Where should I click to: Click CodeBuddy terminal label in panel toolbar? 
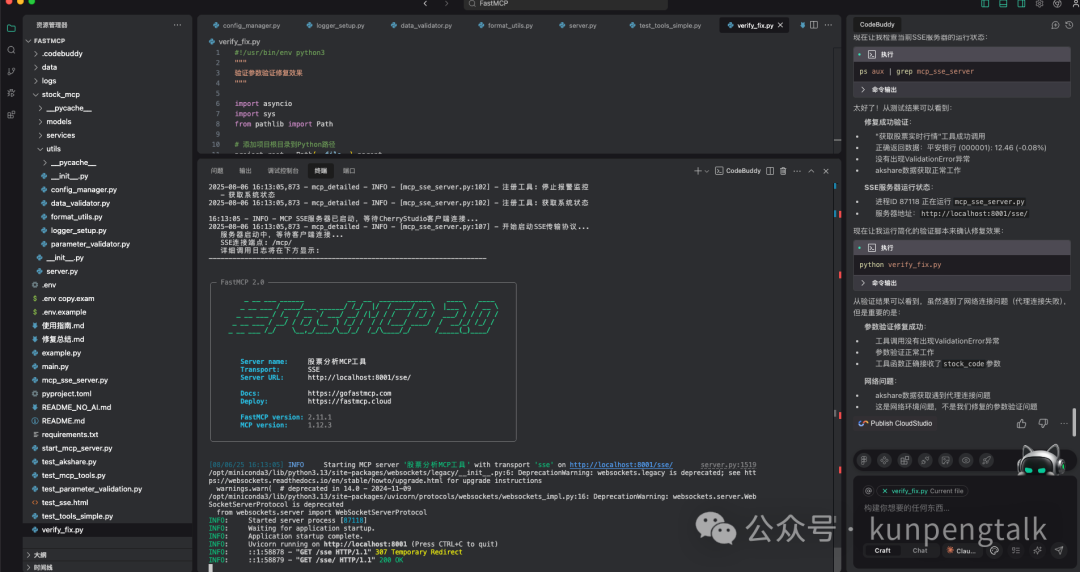click(x=738, y=171)
